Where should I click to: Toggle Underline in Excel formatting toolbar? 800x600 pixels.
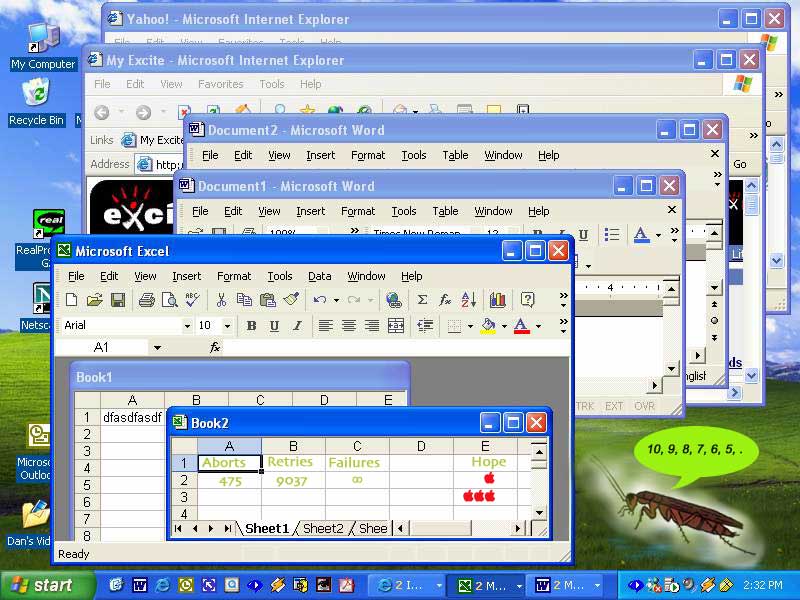tap(274, 326)
